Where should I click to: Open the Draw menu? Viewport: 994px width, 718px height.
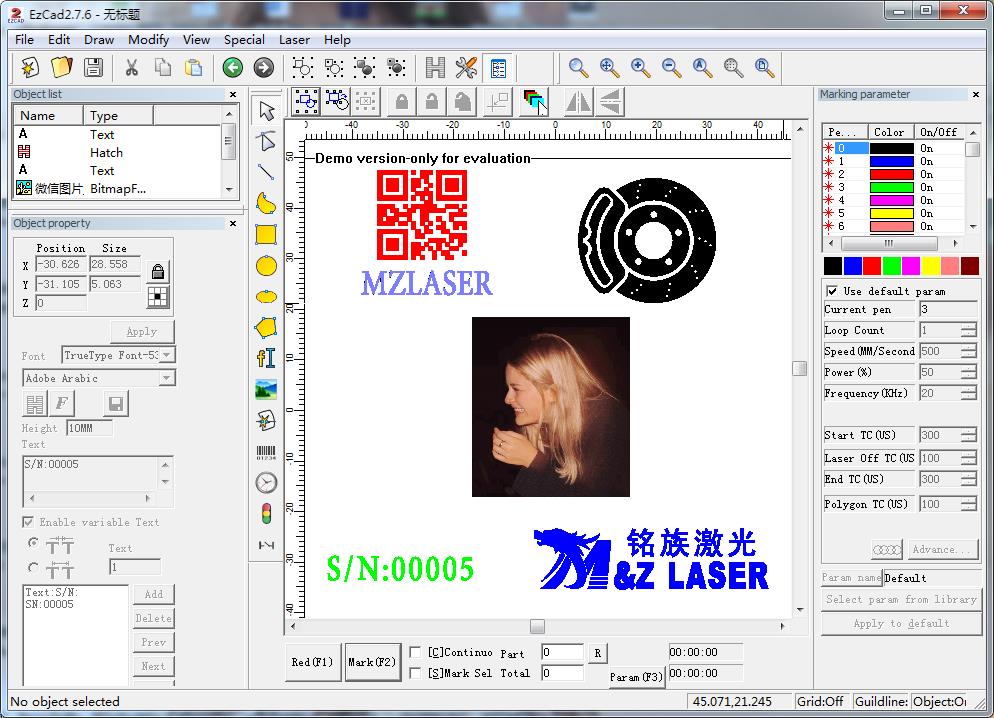[x=99, y=39]
